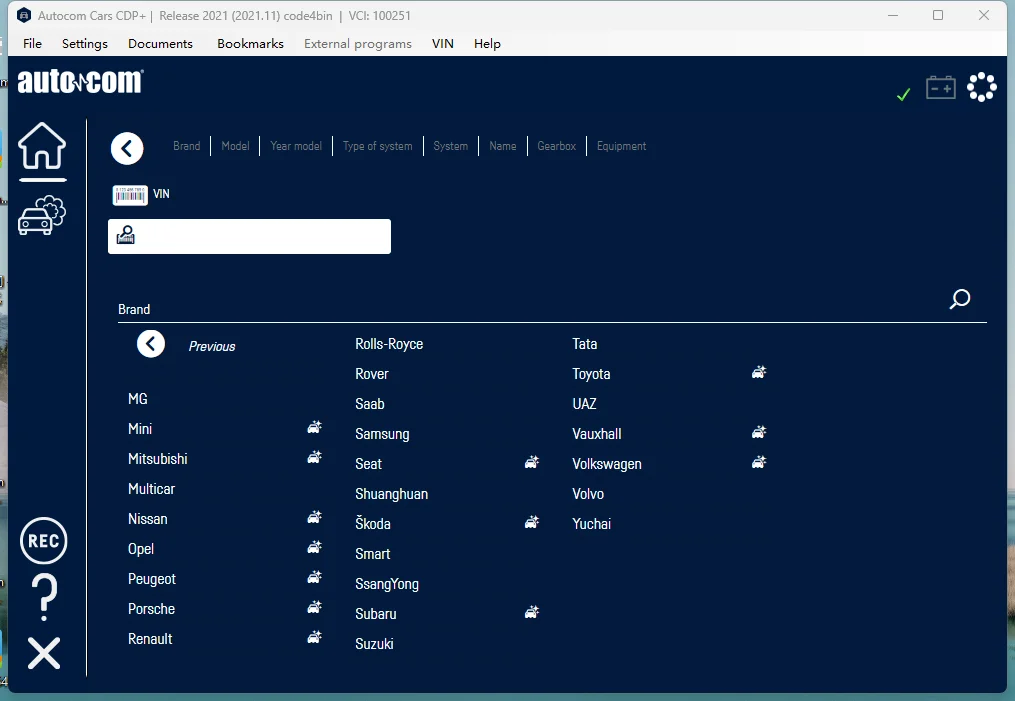1015x701 pixels.
Task: Open the External programs menu
Action: tap(358, 43)
